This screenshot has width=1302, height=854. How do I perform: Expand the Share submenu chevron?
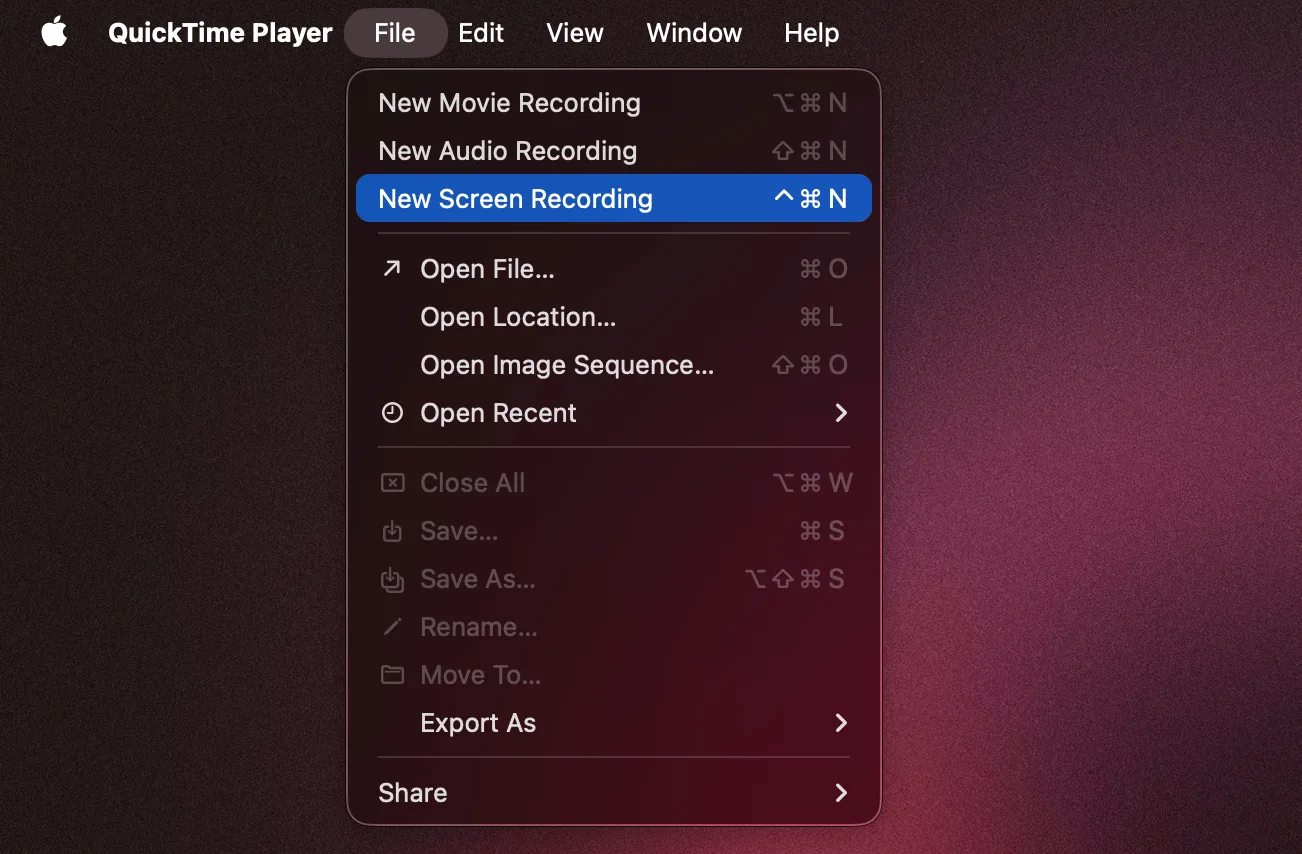(841, 792)
